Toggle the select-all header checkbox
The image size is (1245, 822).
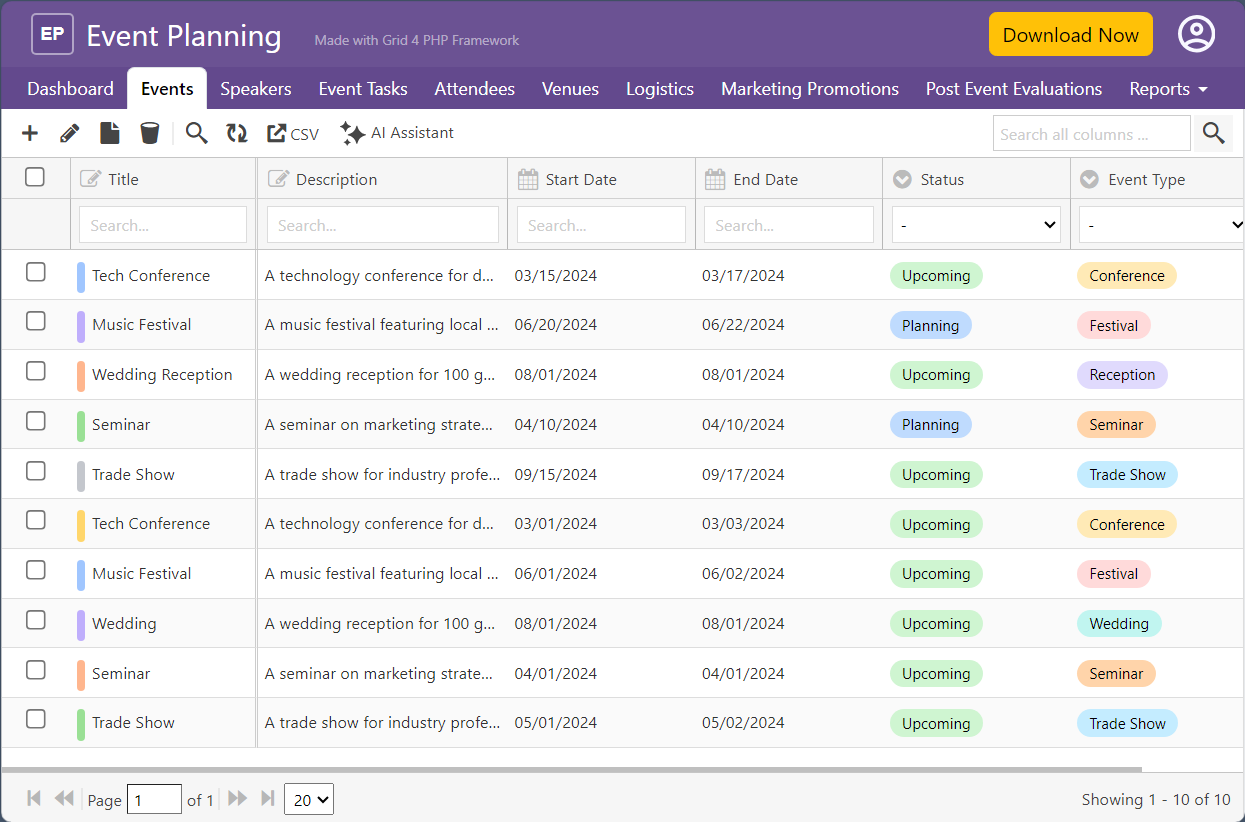point(35,177)
